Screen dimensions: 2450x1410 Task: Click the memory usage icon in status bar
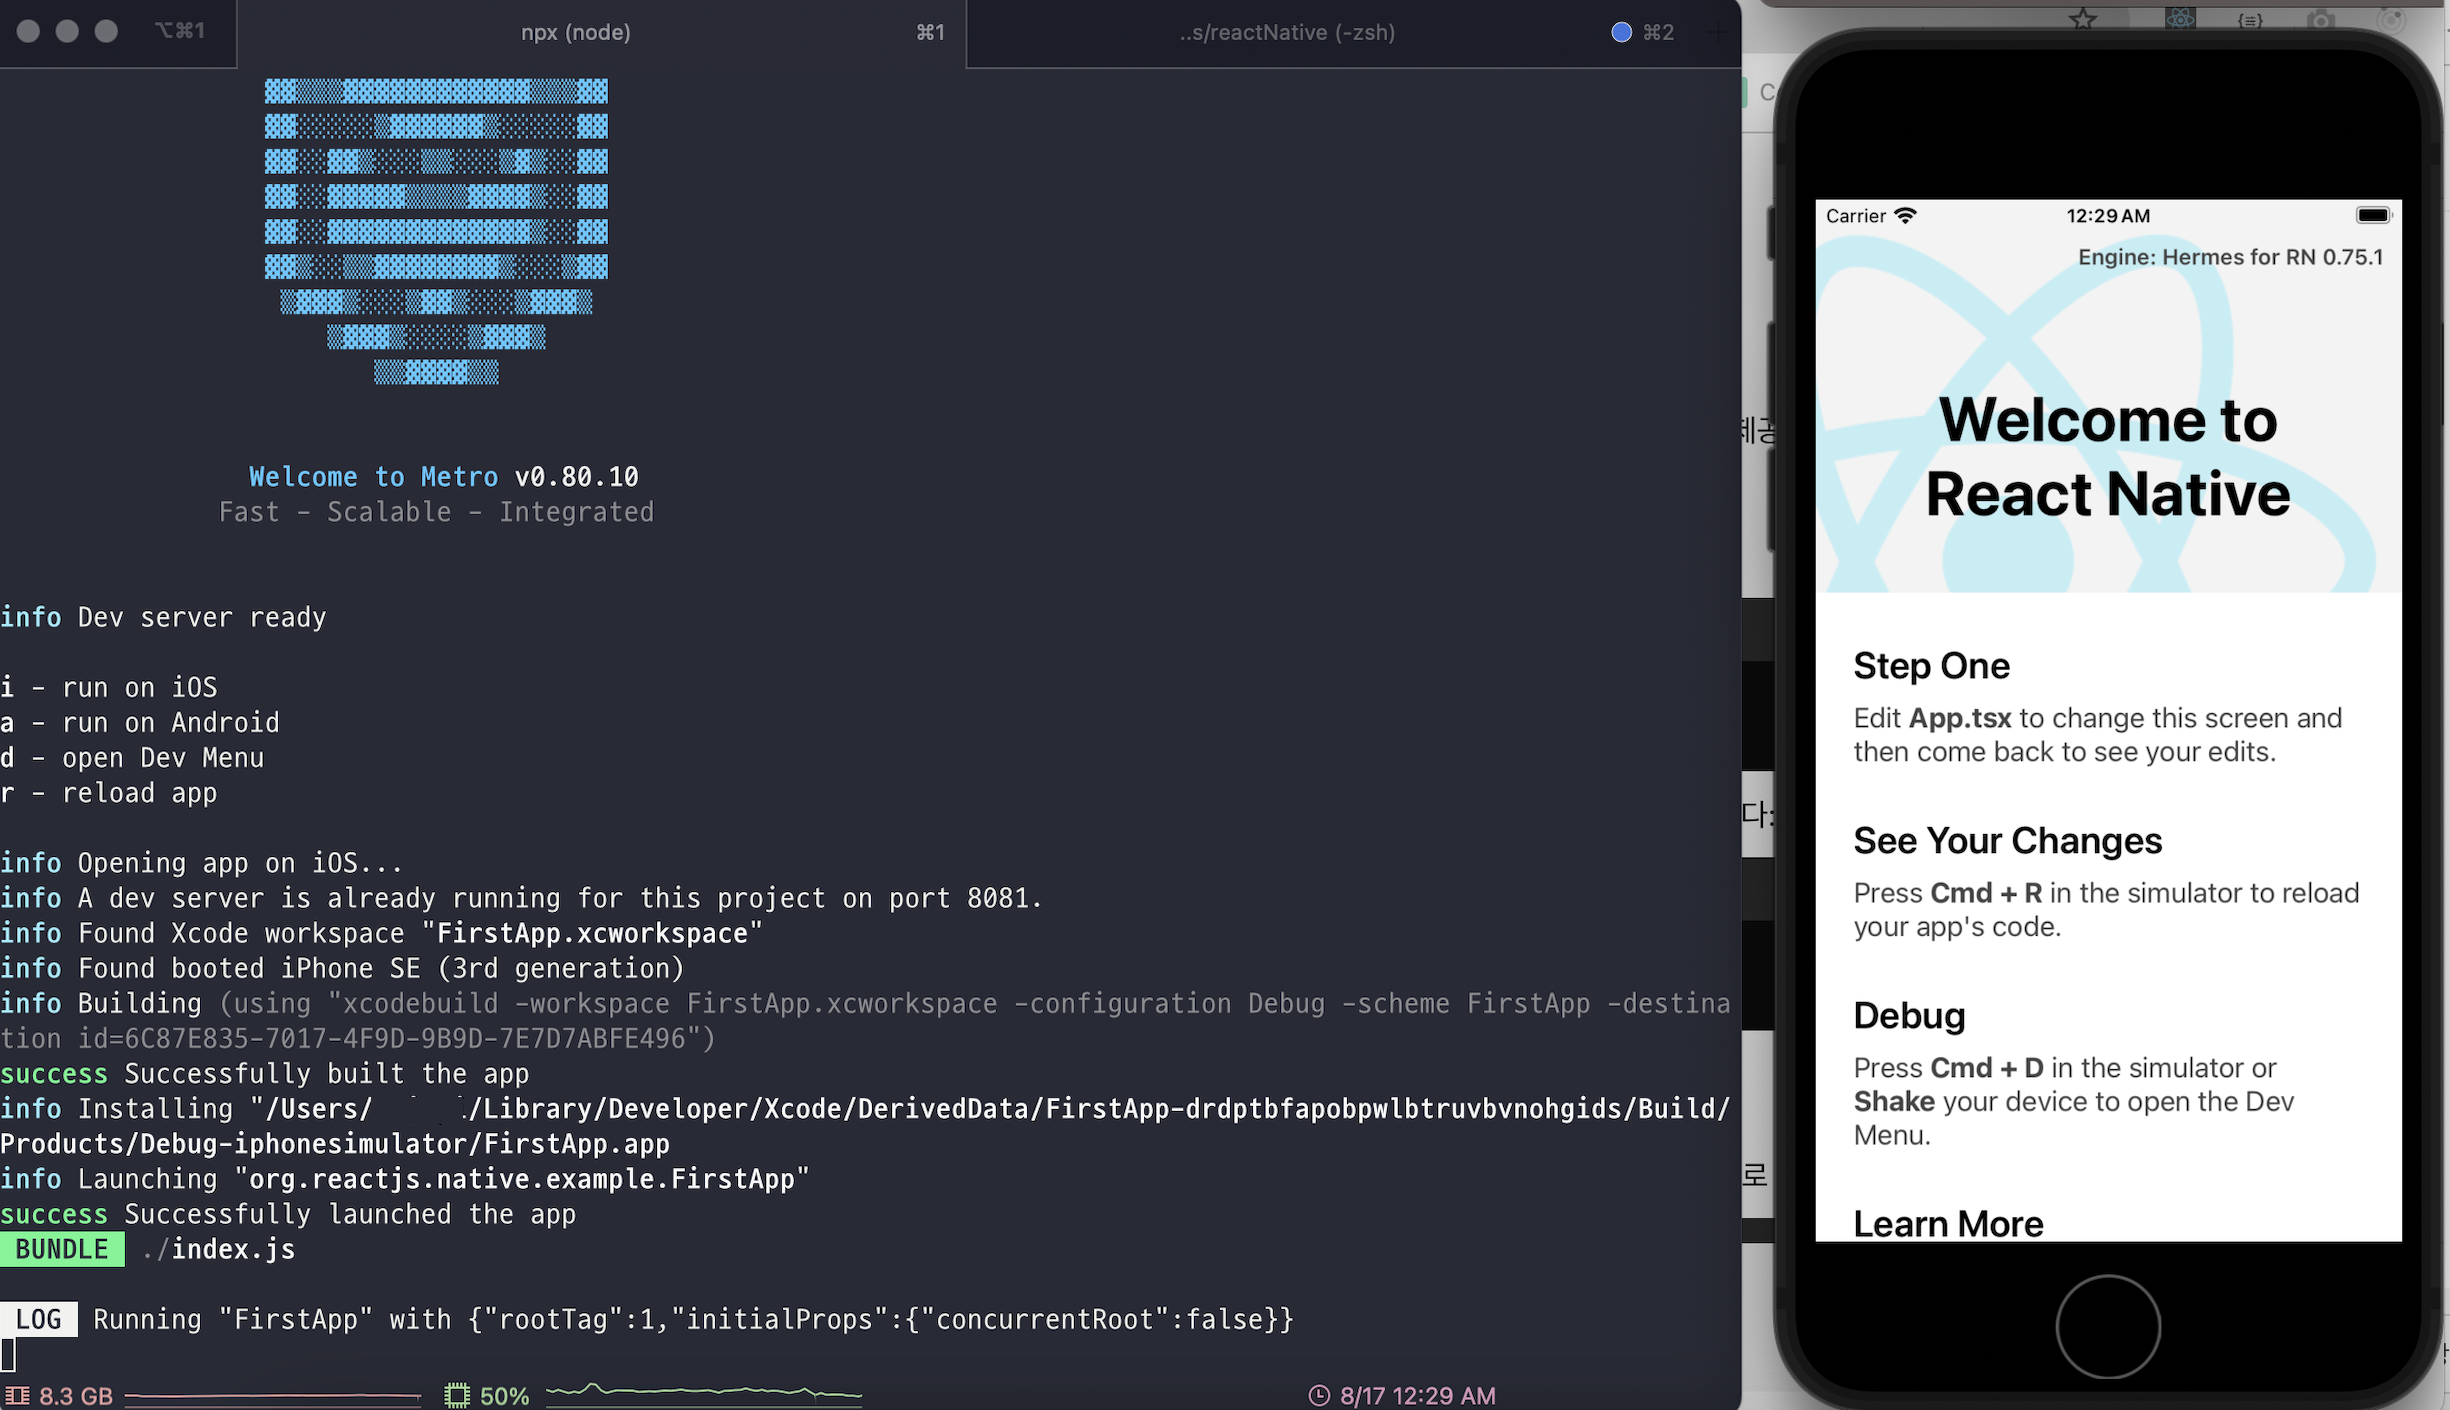point(18,1395)
